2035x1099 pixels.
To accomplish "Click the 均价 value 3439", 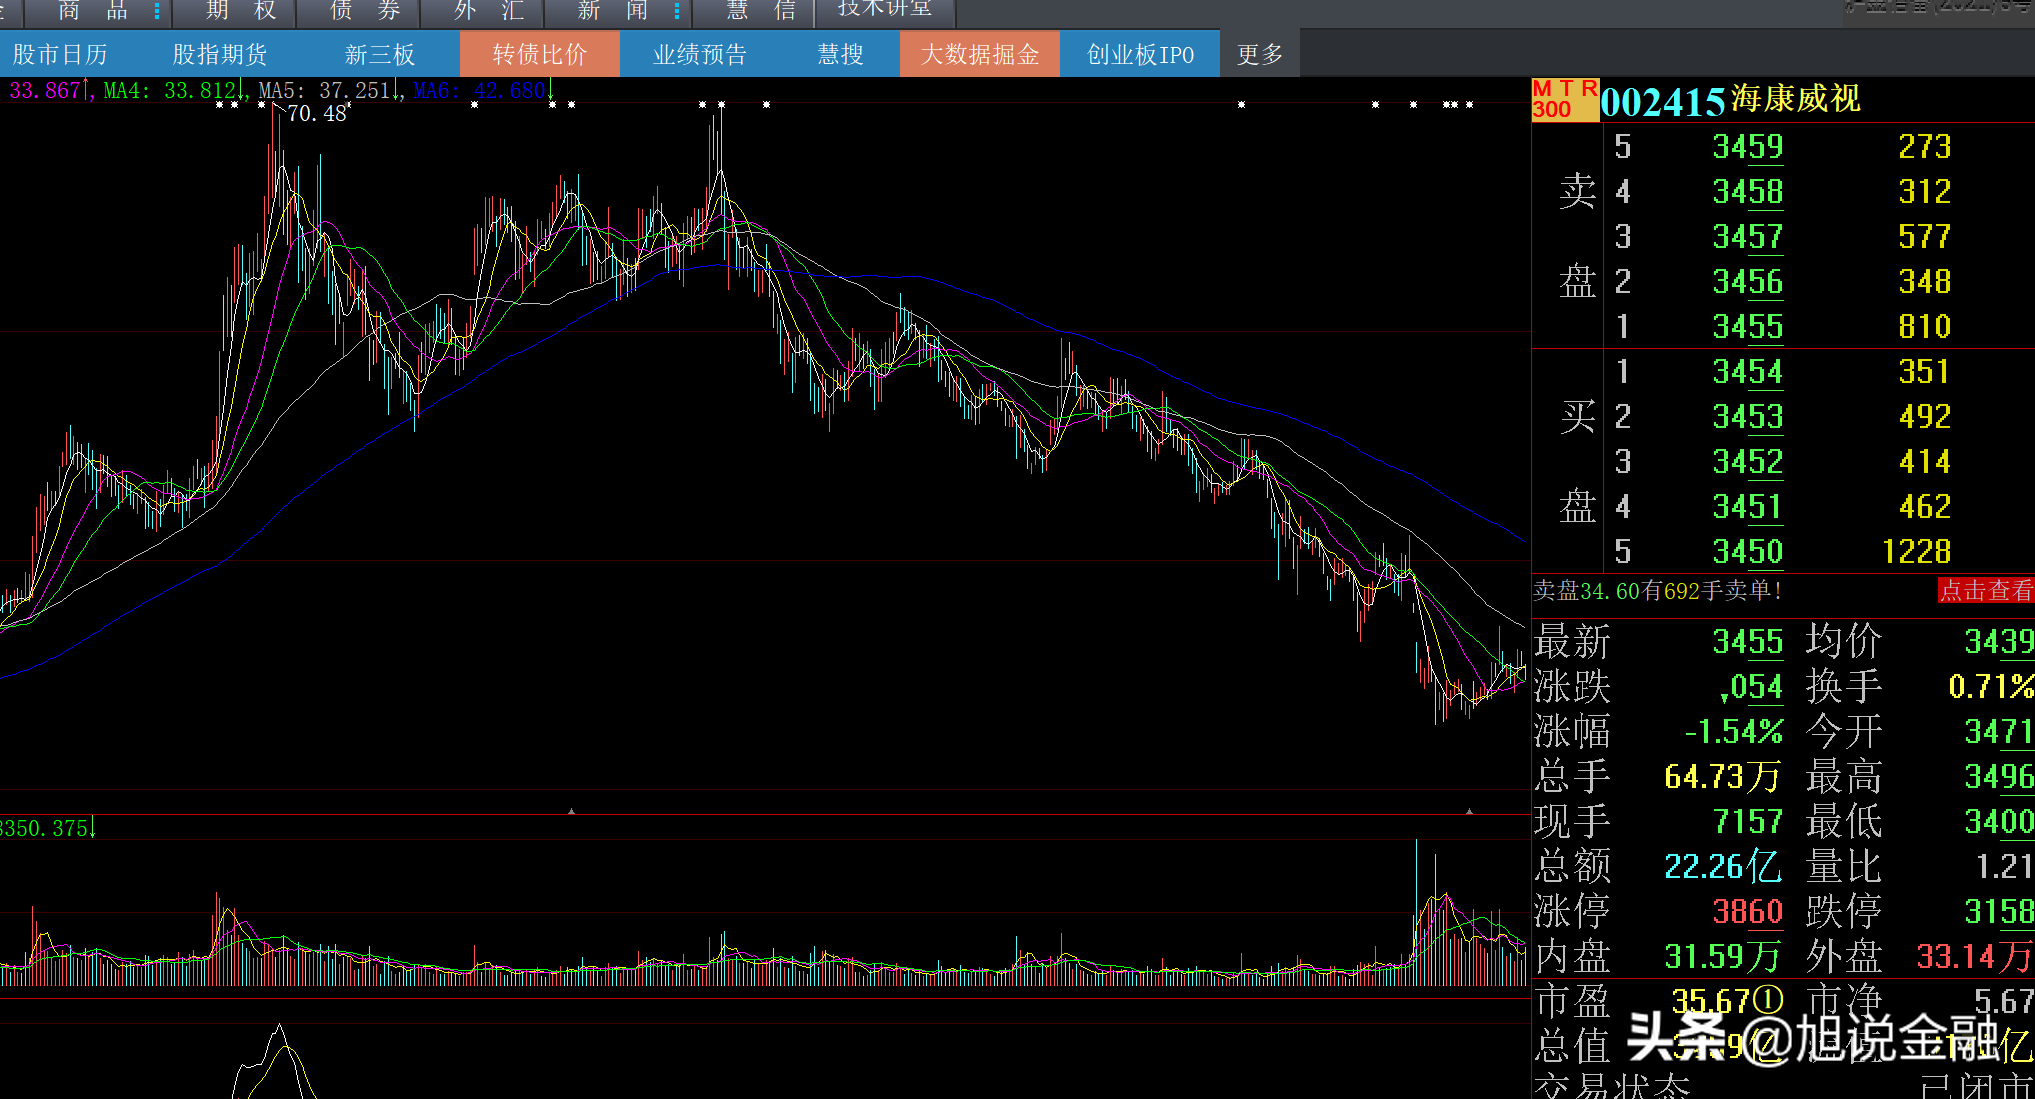I will [x=1999, y=642].
